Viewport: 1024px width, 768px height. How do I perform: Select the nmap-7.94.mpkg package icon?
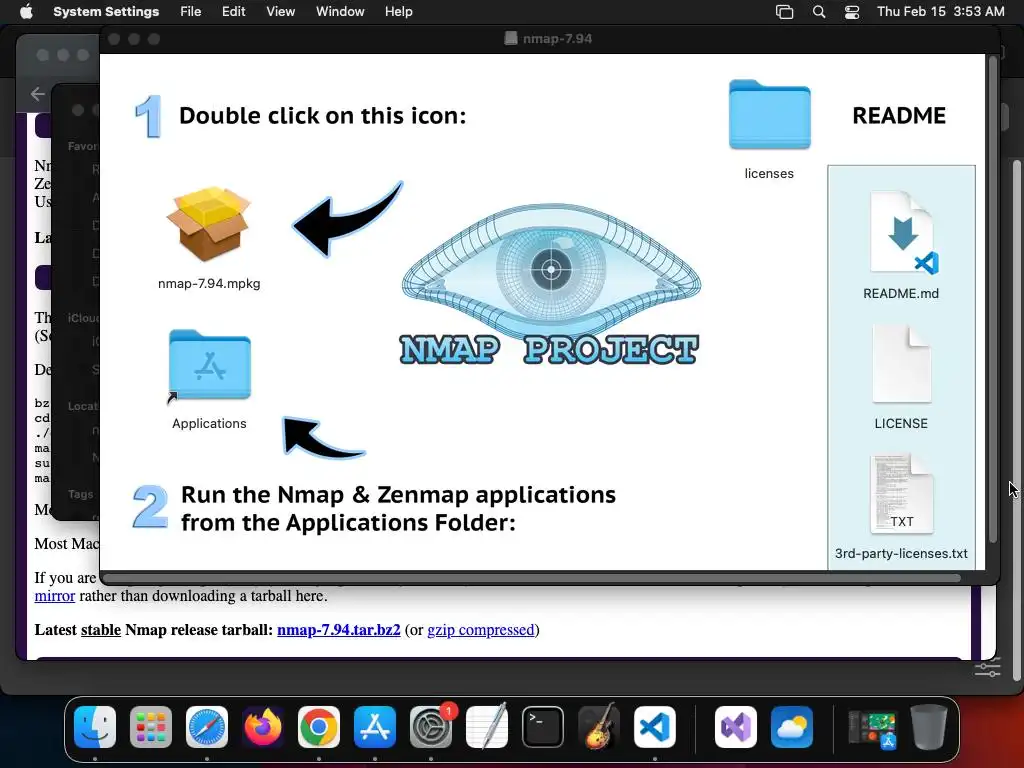click(x=208, y=223)
